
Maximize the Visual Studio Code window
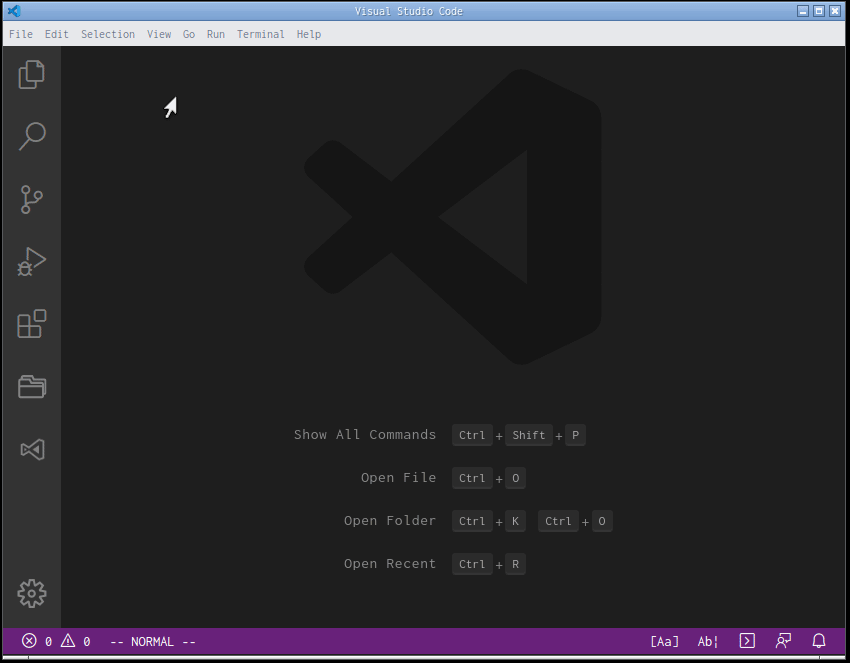pyautogui.click(x=819, y=11)
